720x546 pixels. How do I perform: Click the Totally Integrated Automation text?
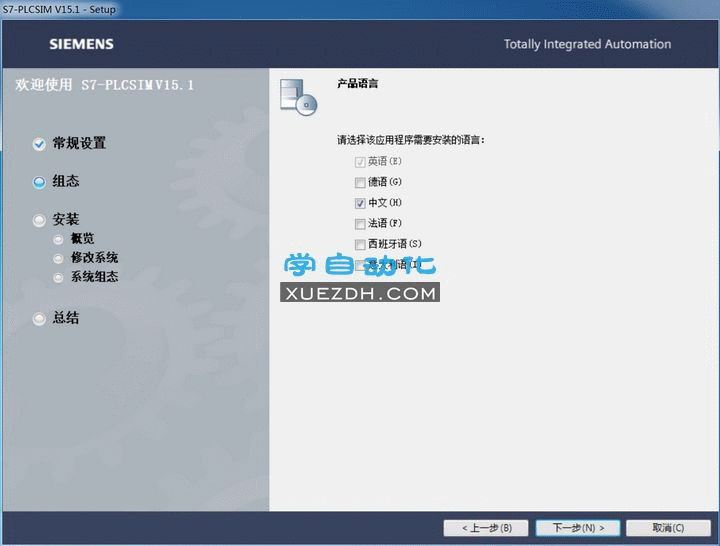click(587, 44)
